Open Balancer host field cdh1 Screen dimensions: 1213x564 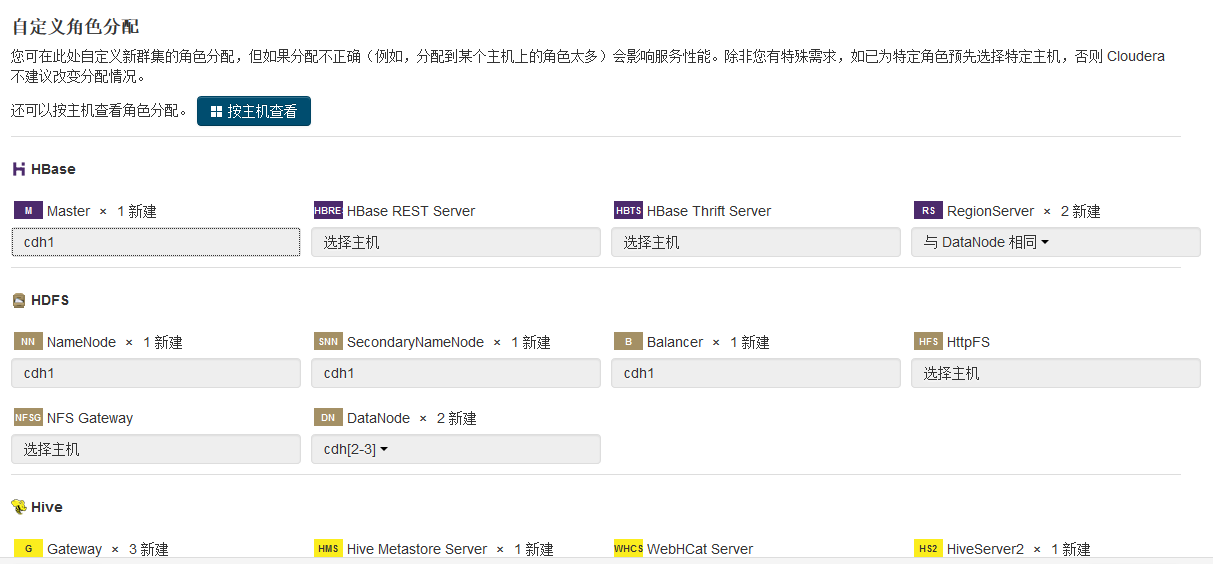point(756,373)
